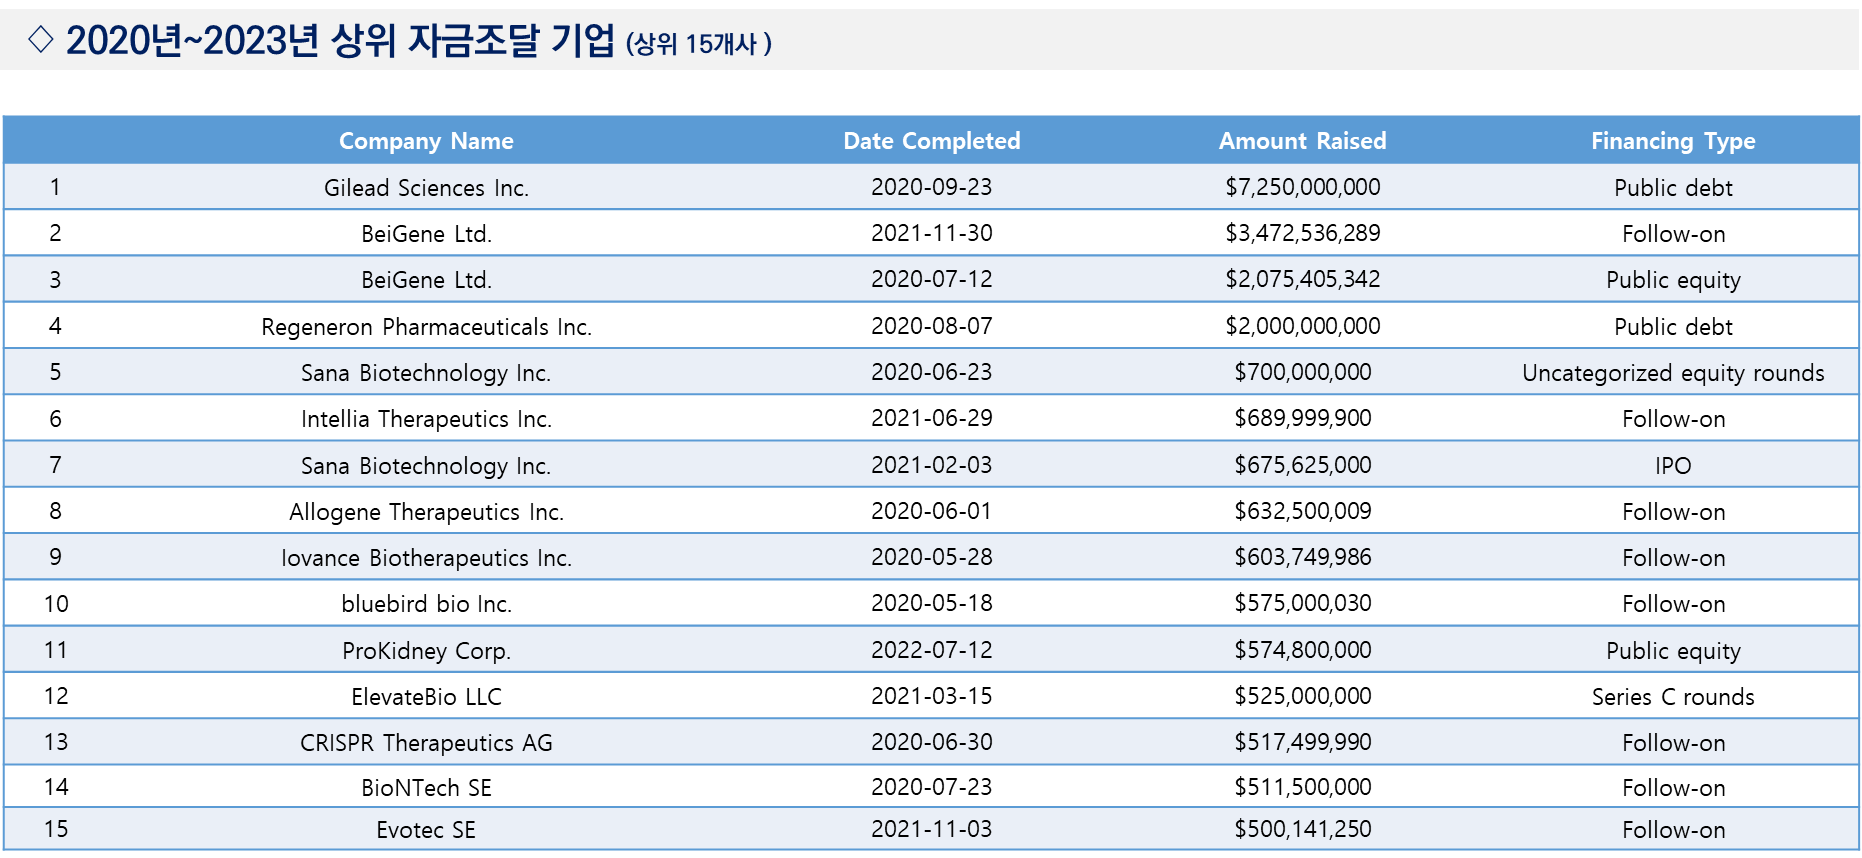Click the date 2020-07-12
Viewport: 1862px width, 858px height.
pos(932,279)
